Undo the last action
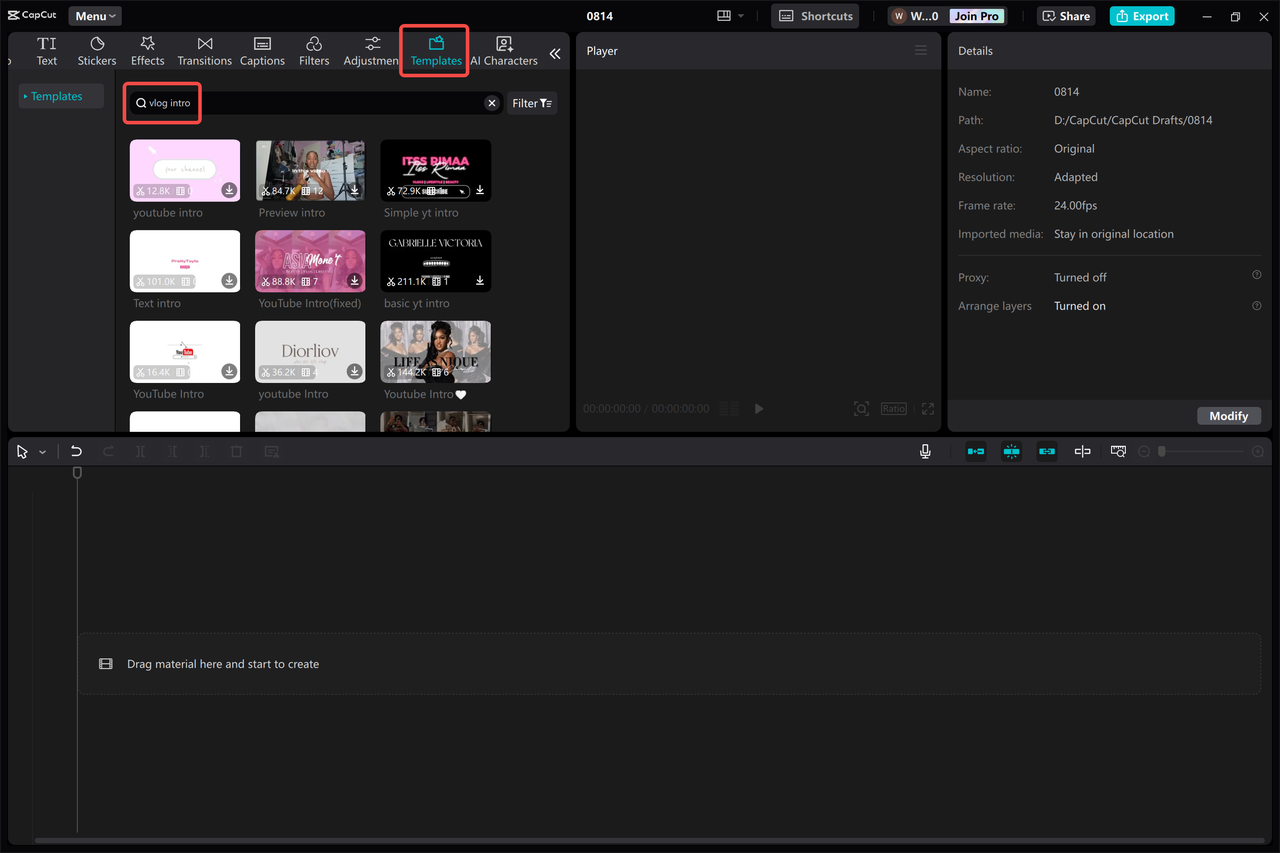Image resolution: width=1280 pixels, height=853 pixels. (76, 452)
